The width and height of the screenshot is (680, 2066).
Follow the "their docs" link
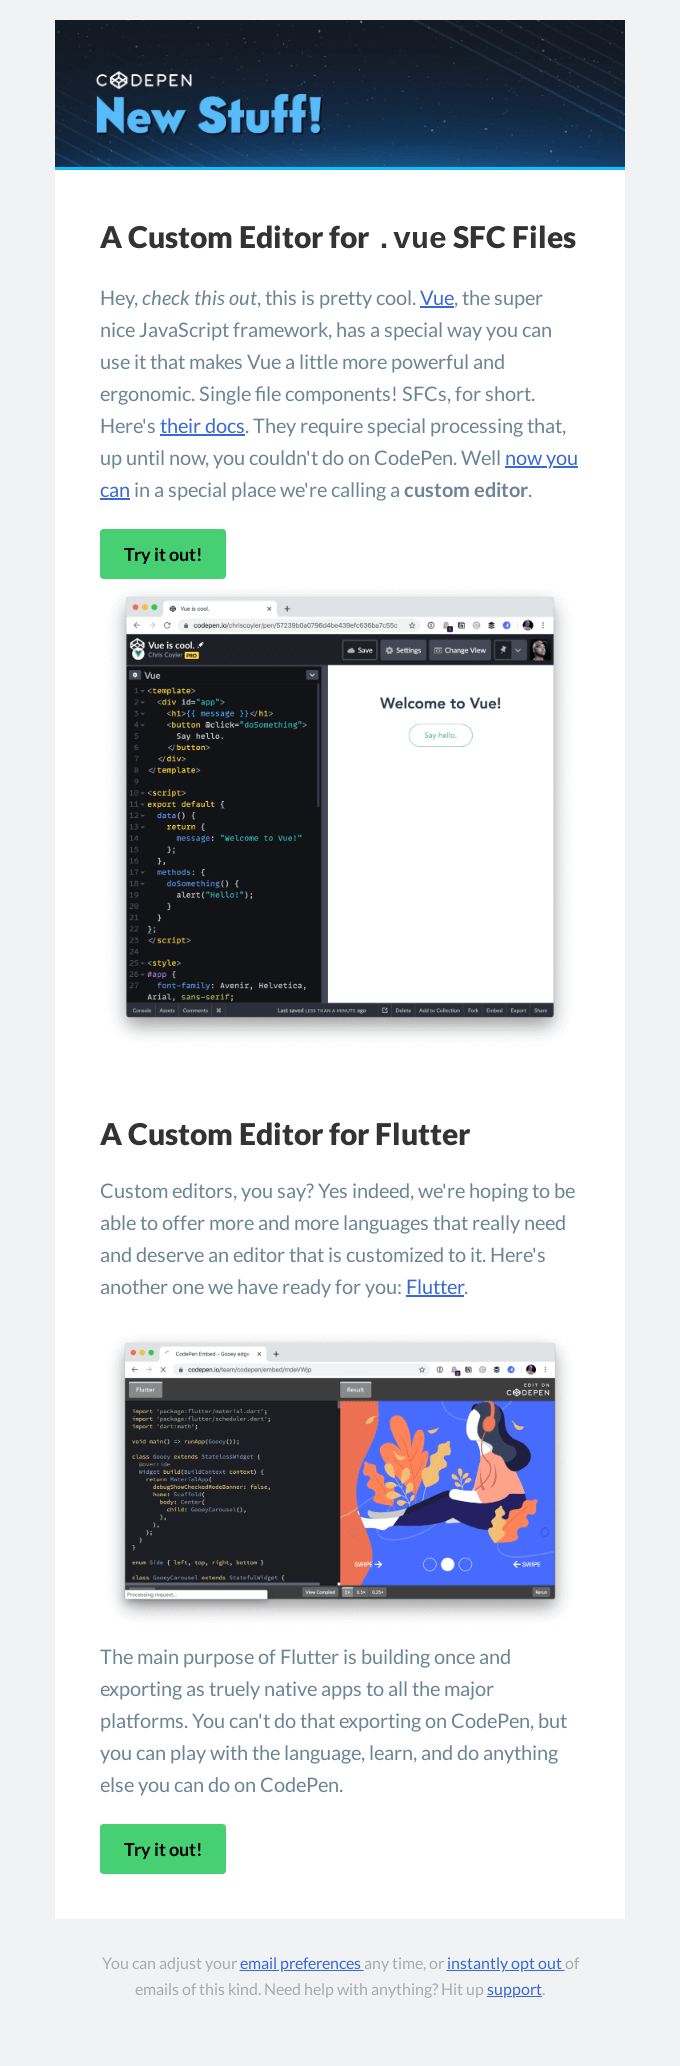pyautogui.click(x=202, y=426)
